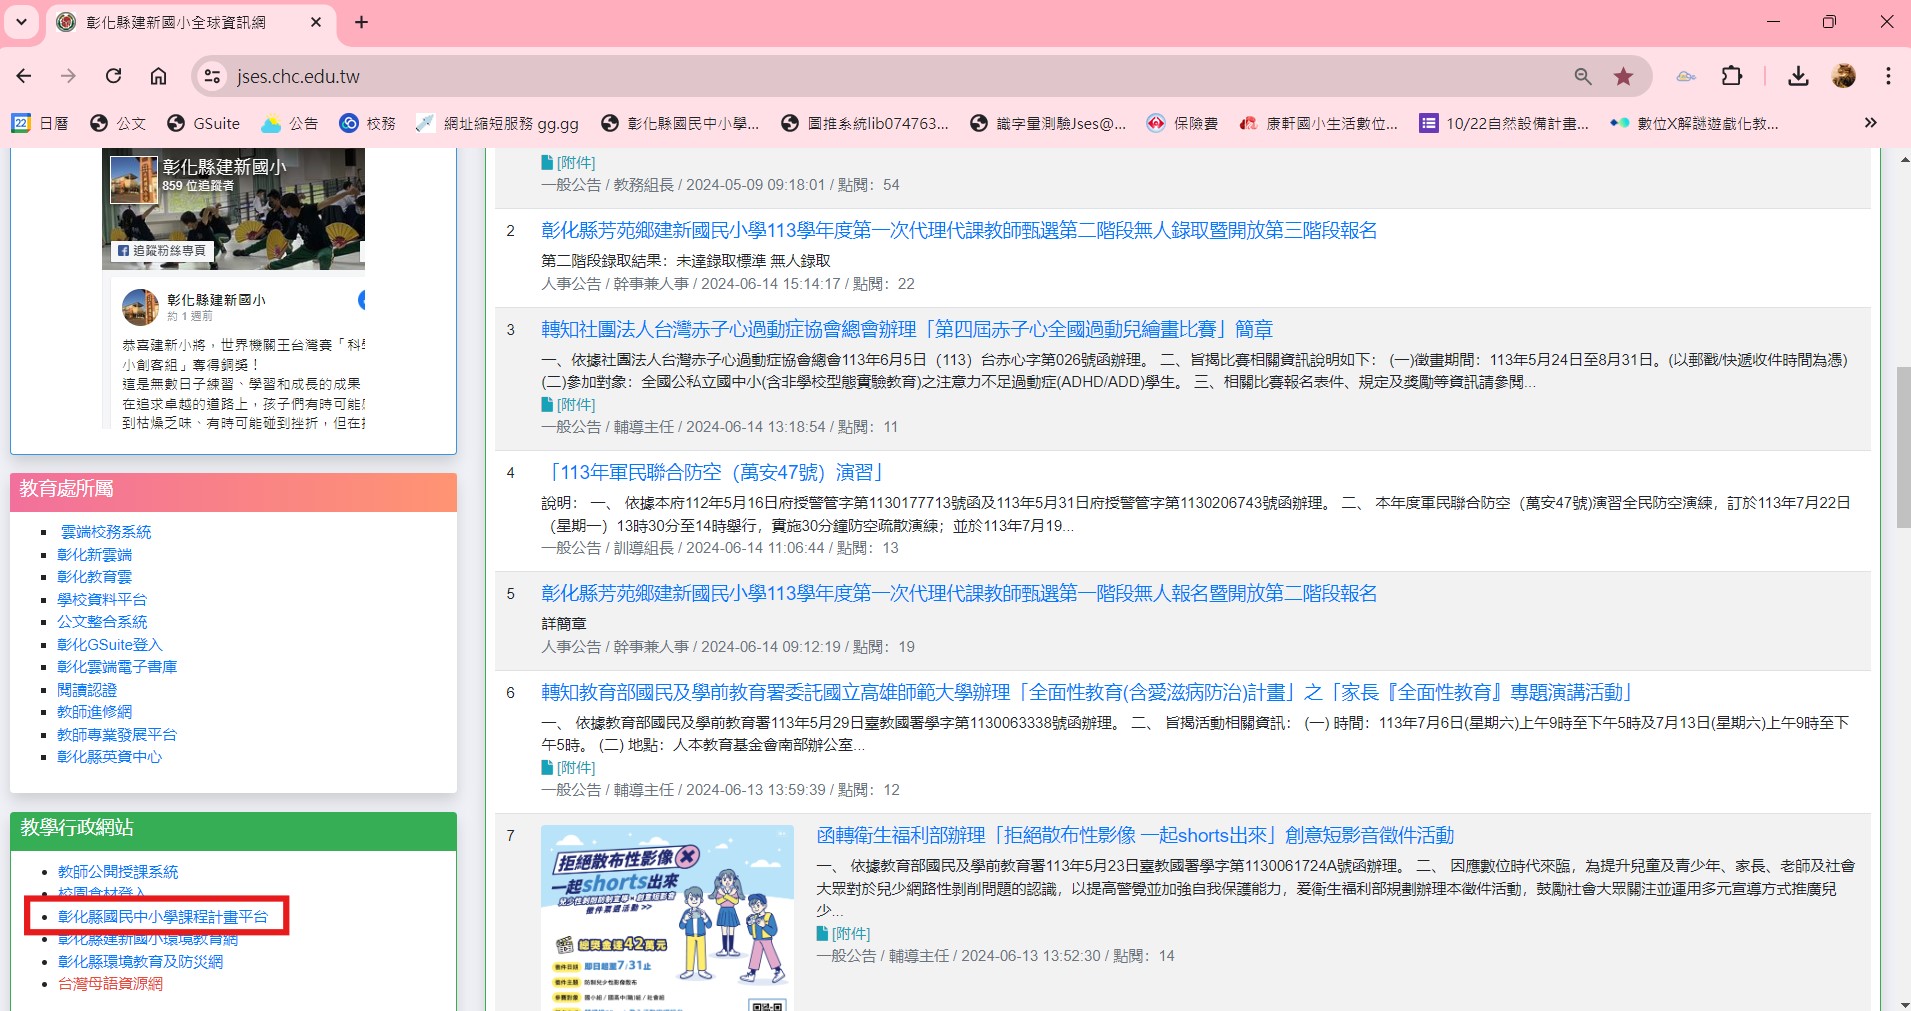Open the 彰化縣國民中小學課程計畫平台 link
Viewport: 1911px width, 1011px height.
[163, 916]
